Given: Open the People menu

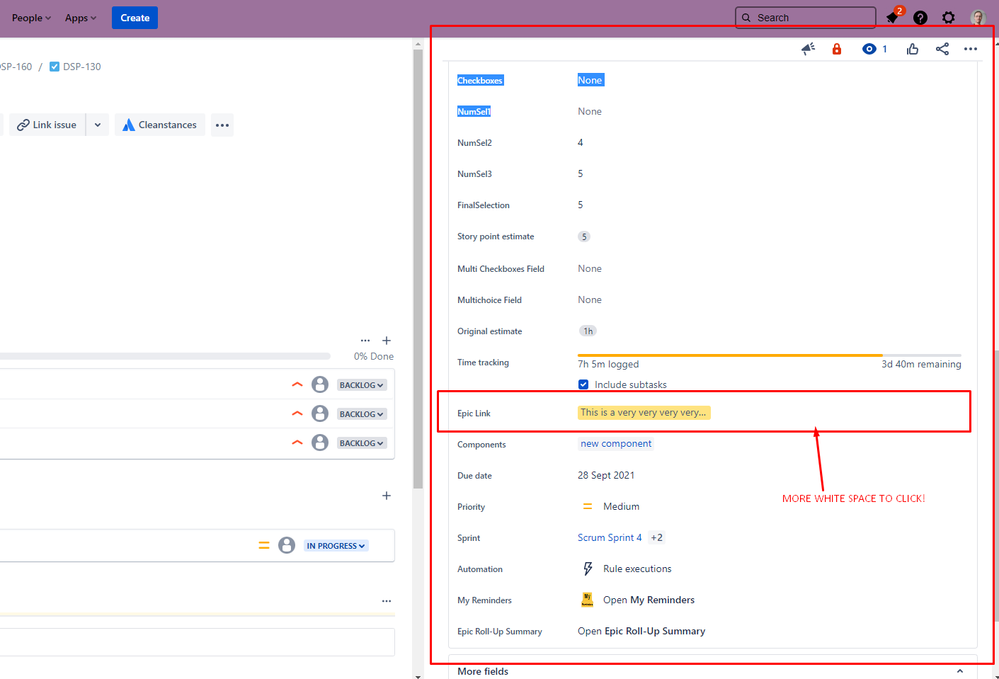Looking at the screenshot, I should pyautogui.click(x=31, y=18).
